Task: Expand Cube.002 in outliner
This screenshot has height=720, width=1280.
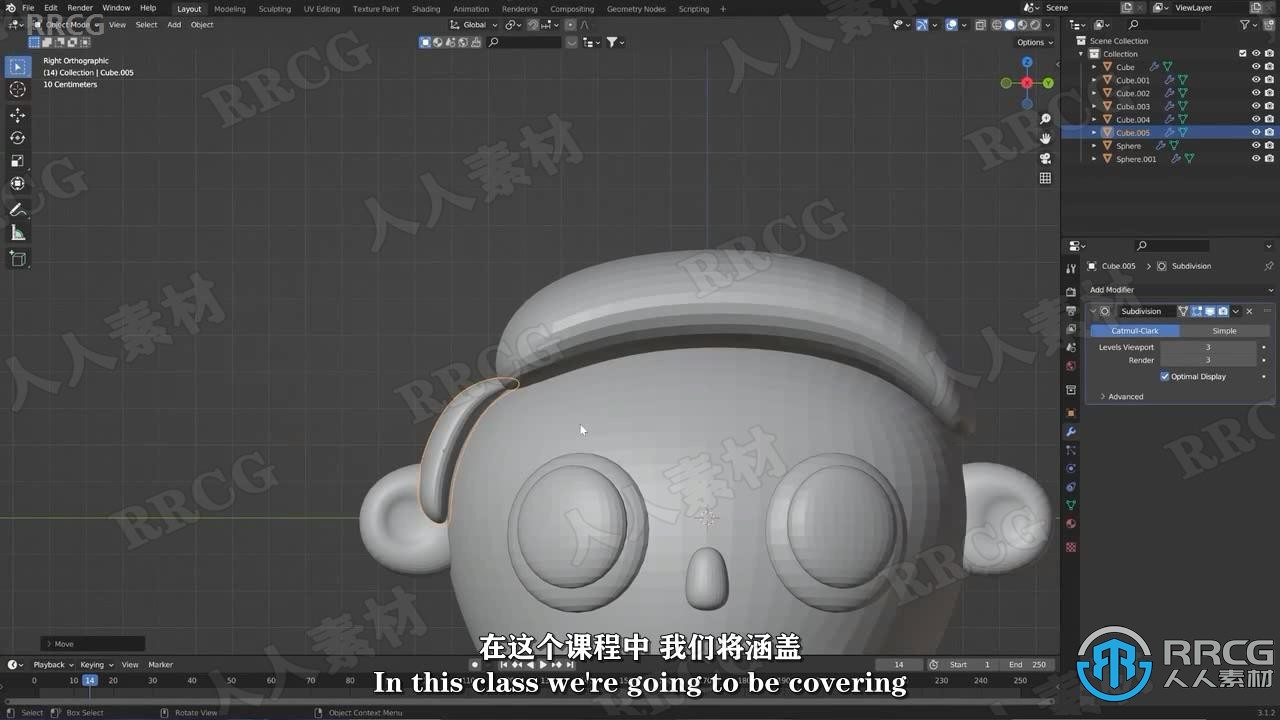Action: click(1095, 93)
